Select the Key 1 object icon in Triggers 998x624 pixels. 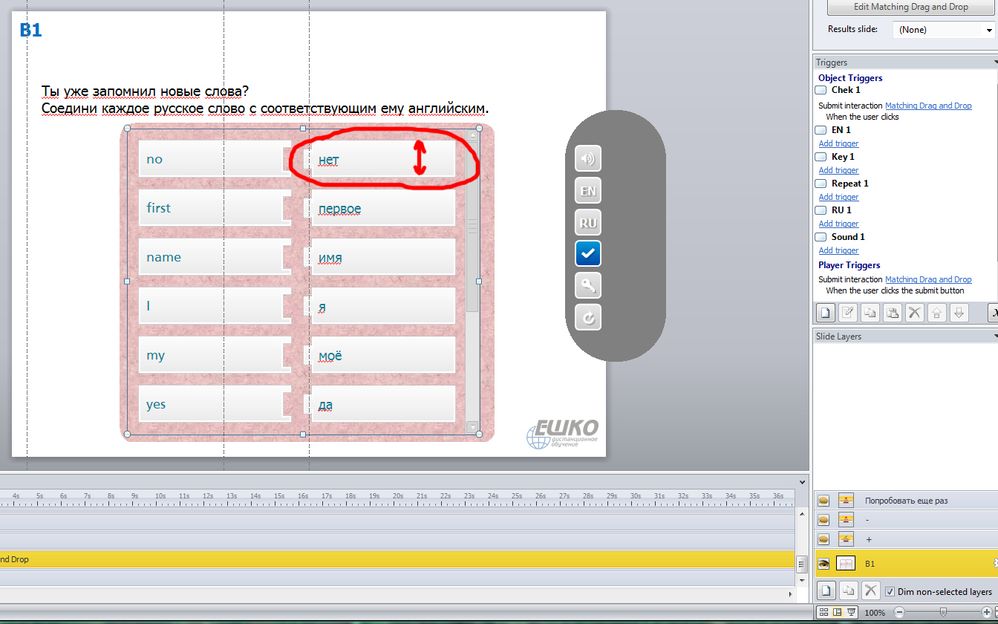point(821,157)
